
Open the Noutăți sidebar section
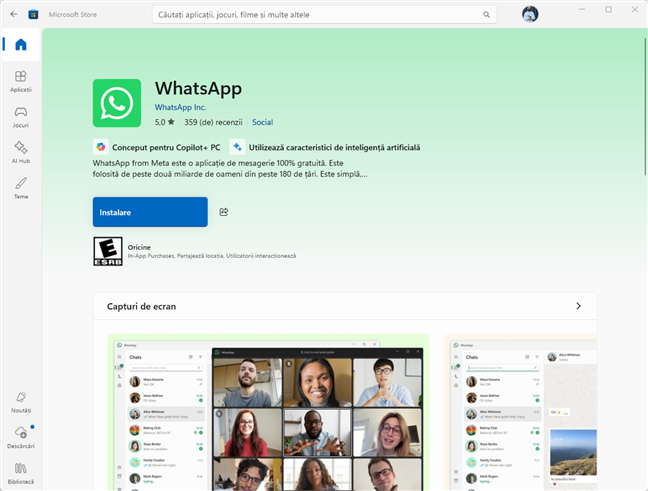pyautogui.click(x=21, y=403)
